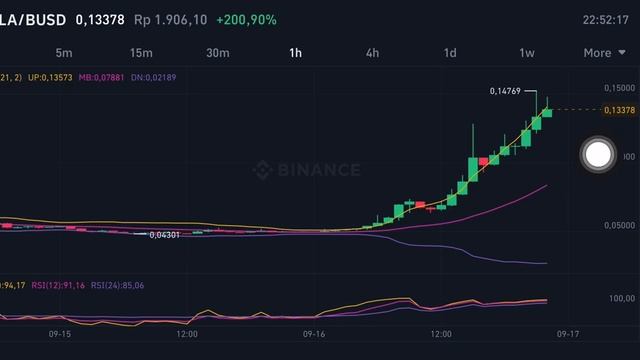Screen dimensions: 640x360
Task: Select the 5m timeframe tab
Action: (x=64, y=53)
